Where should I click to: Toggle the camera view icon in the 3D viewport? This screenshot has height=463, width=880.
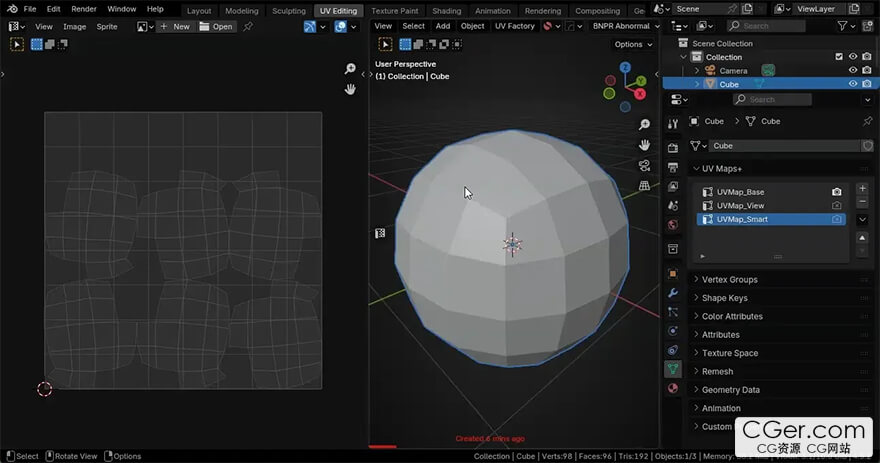click(645, 166)
